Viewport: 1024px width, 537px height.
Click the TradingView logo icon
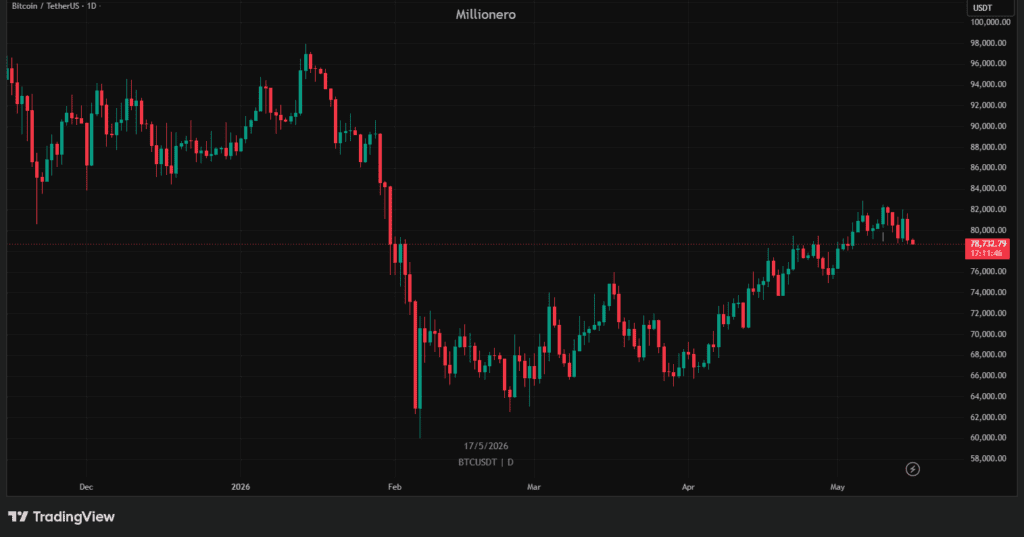[x=18, y=517]
